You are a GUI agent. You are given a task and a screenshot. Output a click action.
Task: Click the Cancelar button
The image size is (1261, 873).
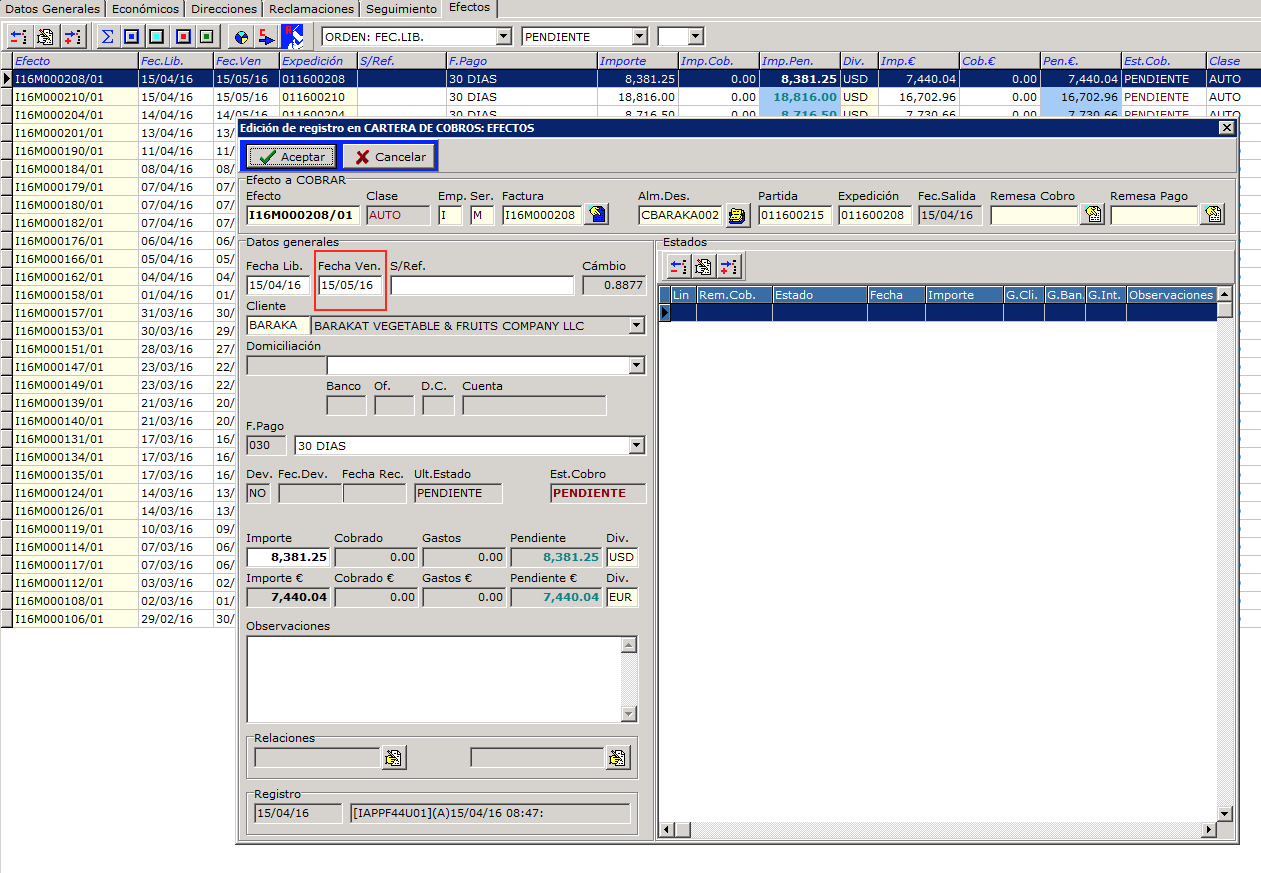click(389, 157)
